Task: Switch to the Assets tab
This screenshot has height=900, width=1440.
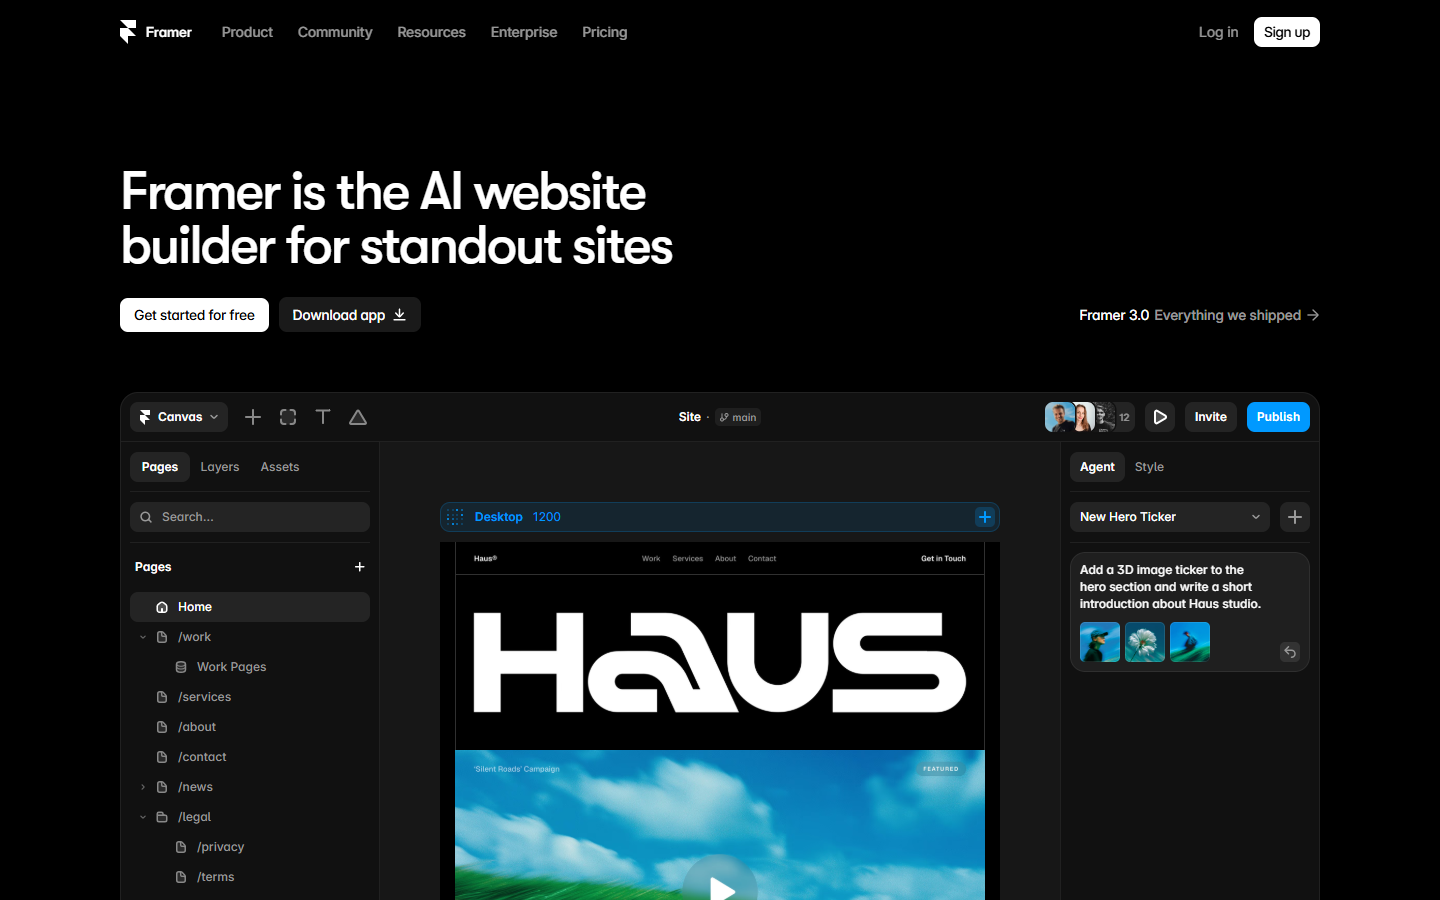Action: click(280, 467)
